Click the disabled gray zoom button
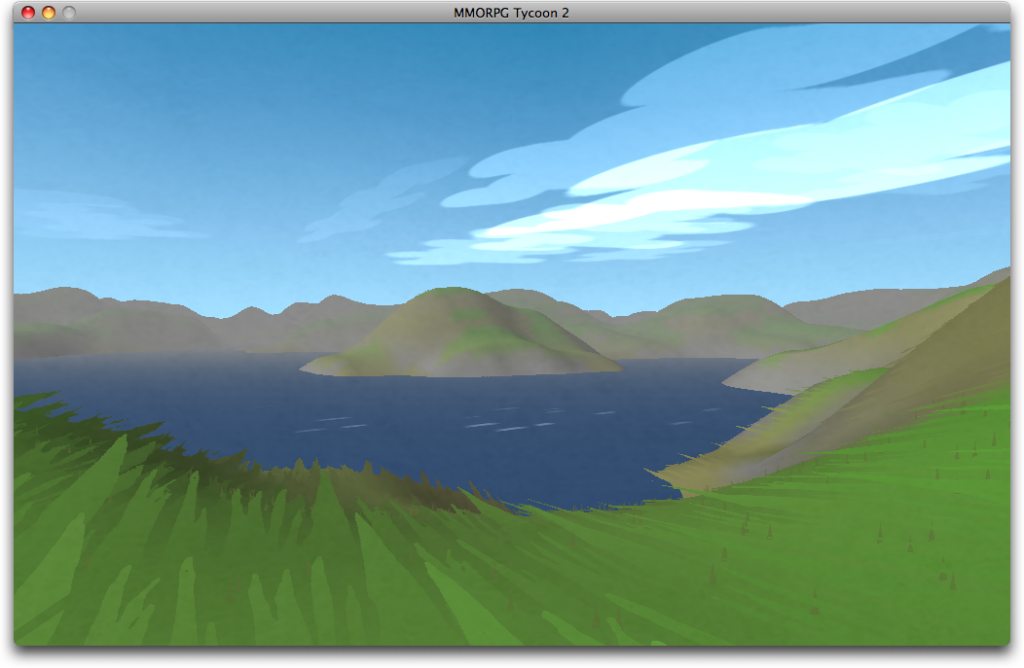This screenshot has width=1024, height=668. point(69,12)
